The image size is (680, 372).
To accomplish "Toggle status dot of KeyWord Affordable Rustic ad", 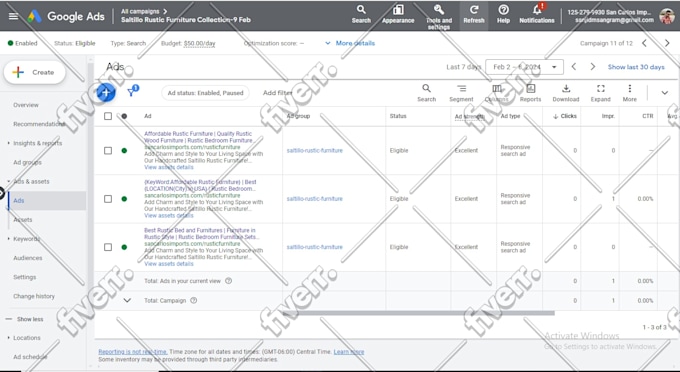I will click(124, 199).
